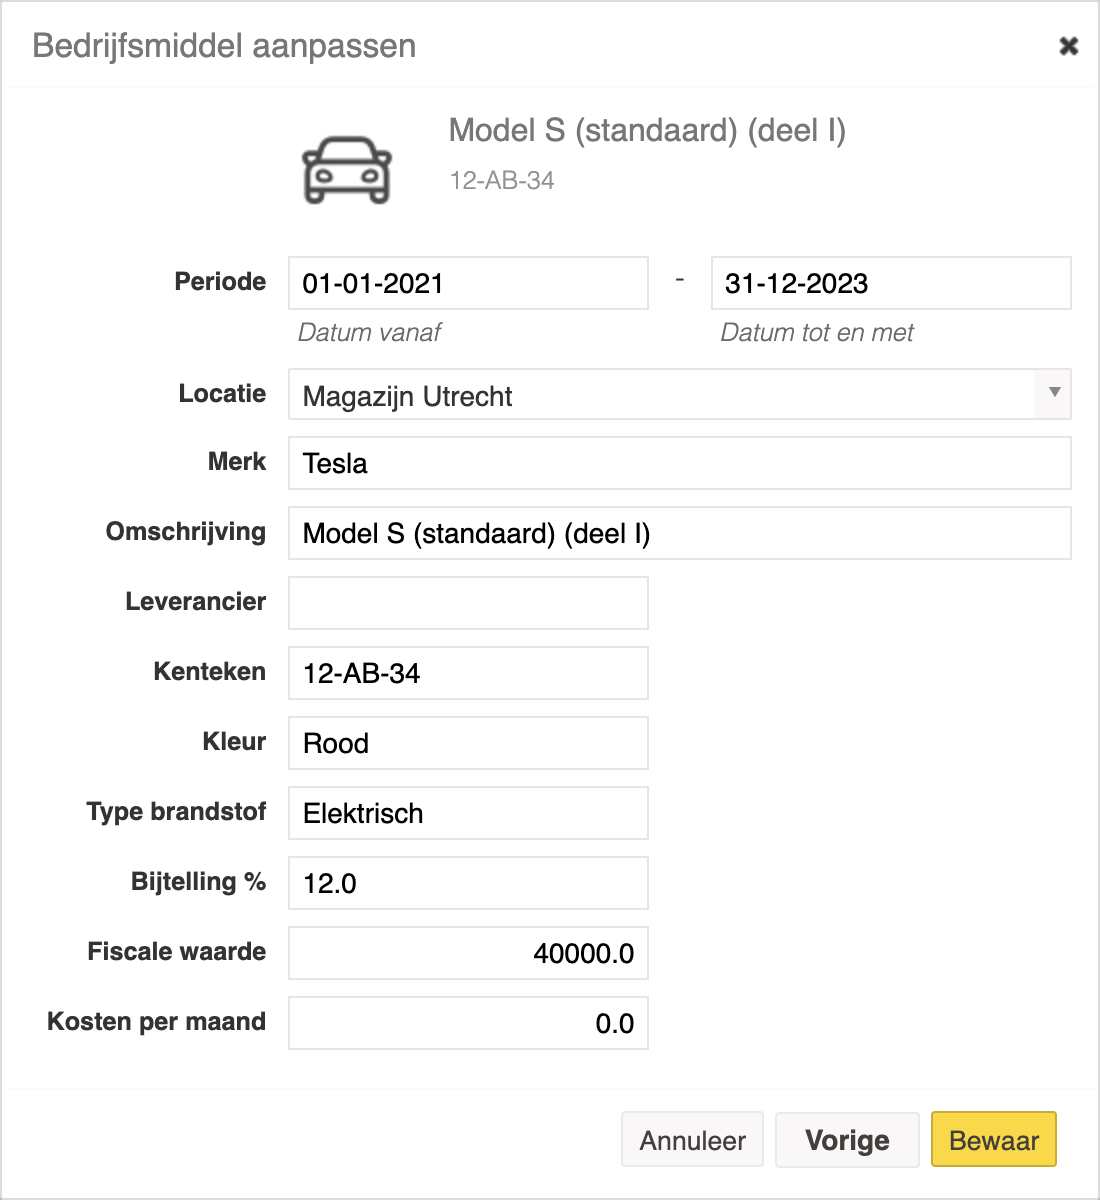Click the Kenteken label

[x=210, y=672]
